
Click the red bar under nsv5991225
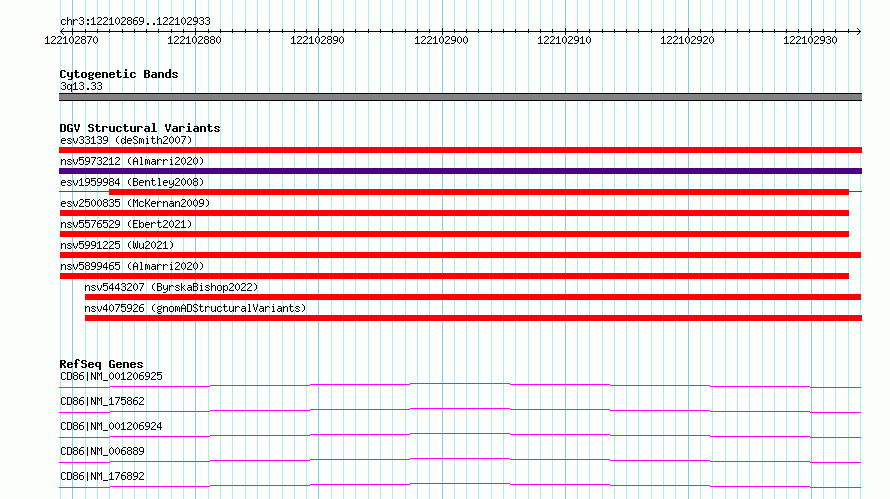point(460,255)
